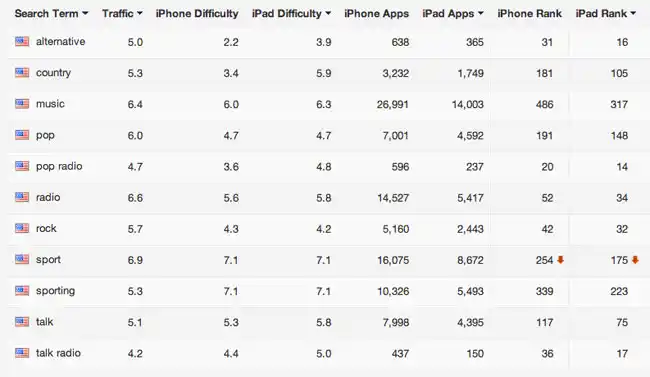Open the Traffic column sort dropdown

pyautogui.click(x=140, y=14)
